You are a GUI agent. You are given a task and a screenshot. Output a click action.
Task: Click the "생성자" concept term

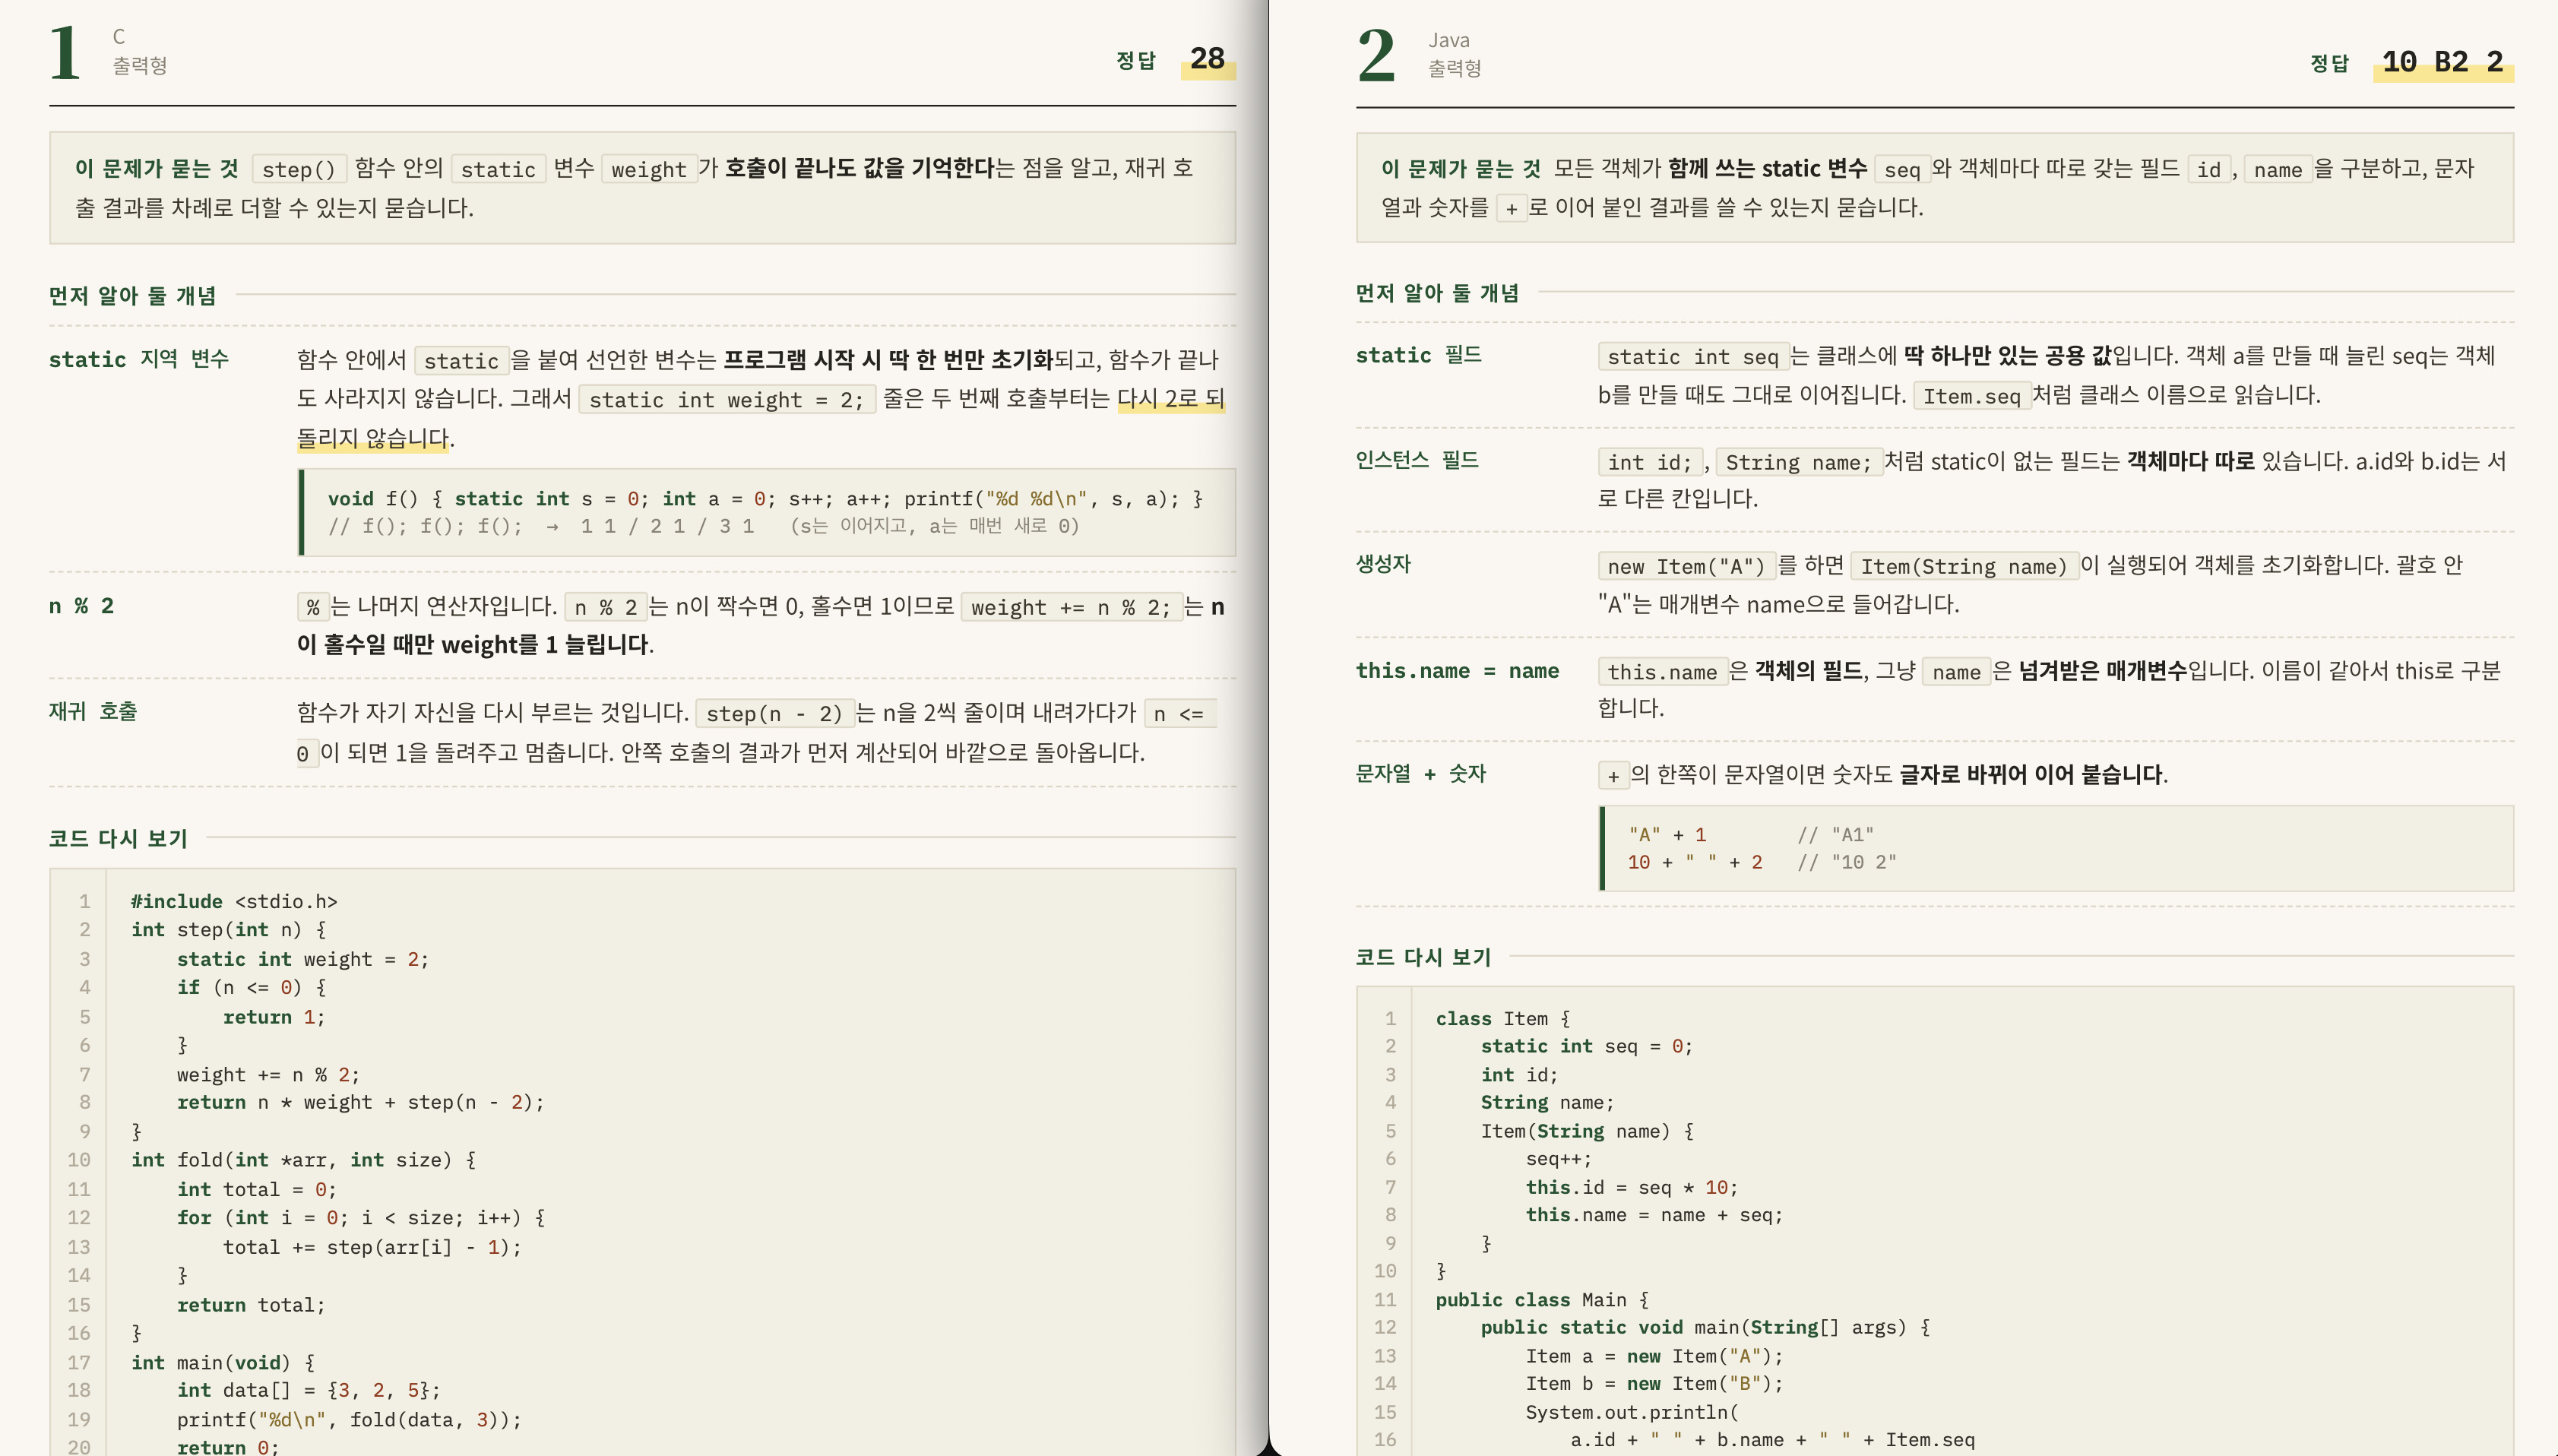1383,563
